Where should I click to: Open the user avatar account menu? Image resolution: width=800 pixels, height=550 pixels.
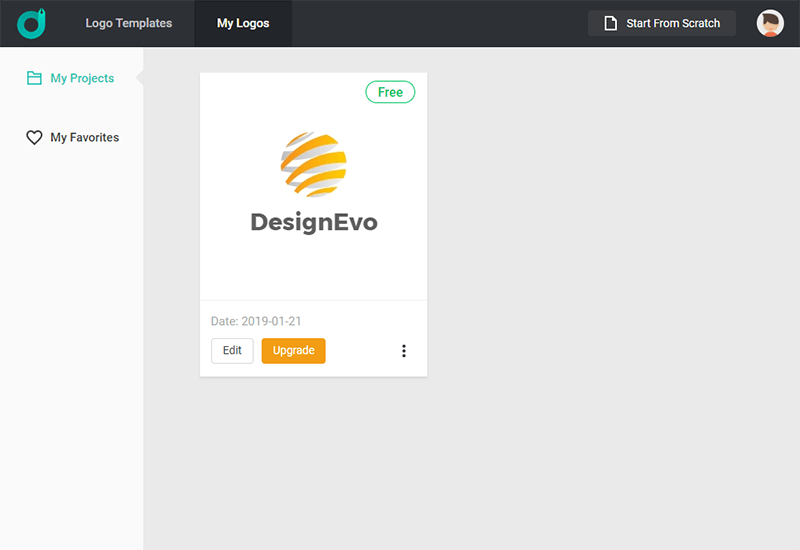click(770, 23)
